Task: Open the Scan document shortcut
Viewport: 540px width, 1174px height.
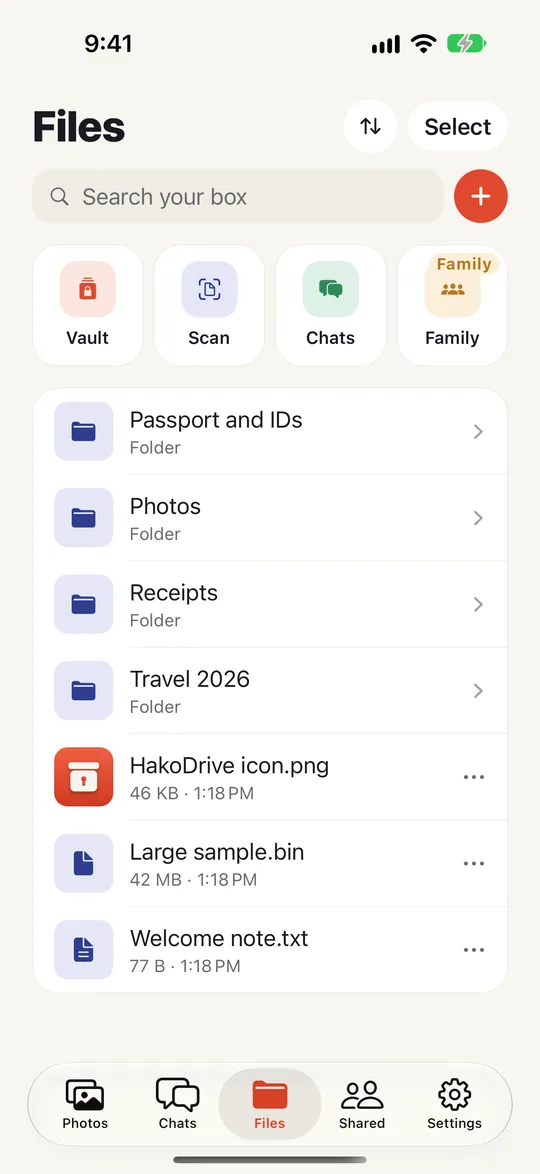Action: (209, 305)
